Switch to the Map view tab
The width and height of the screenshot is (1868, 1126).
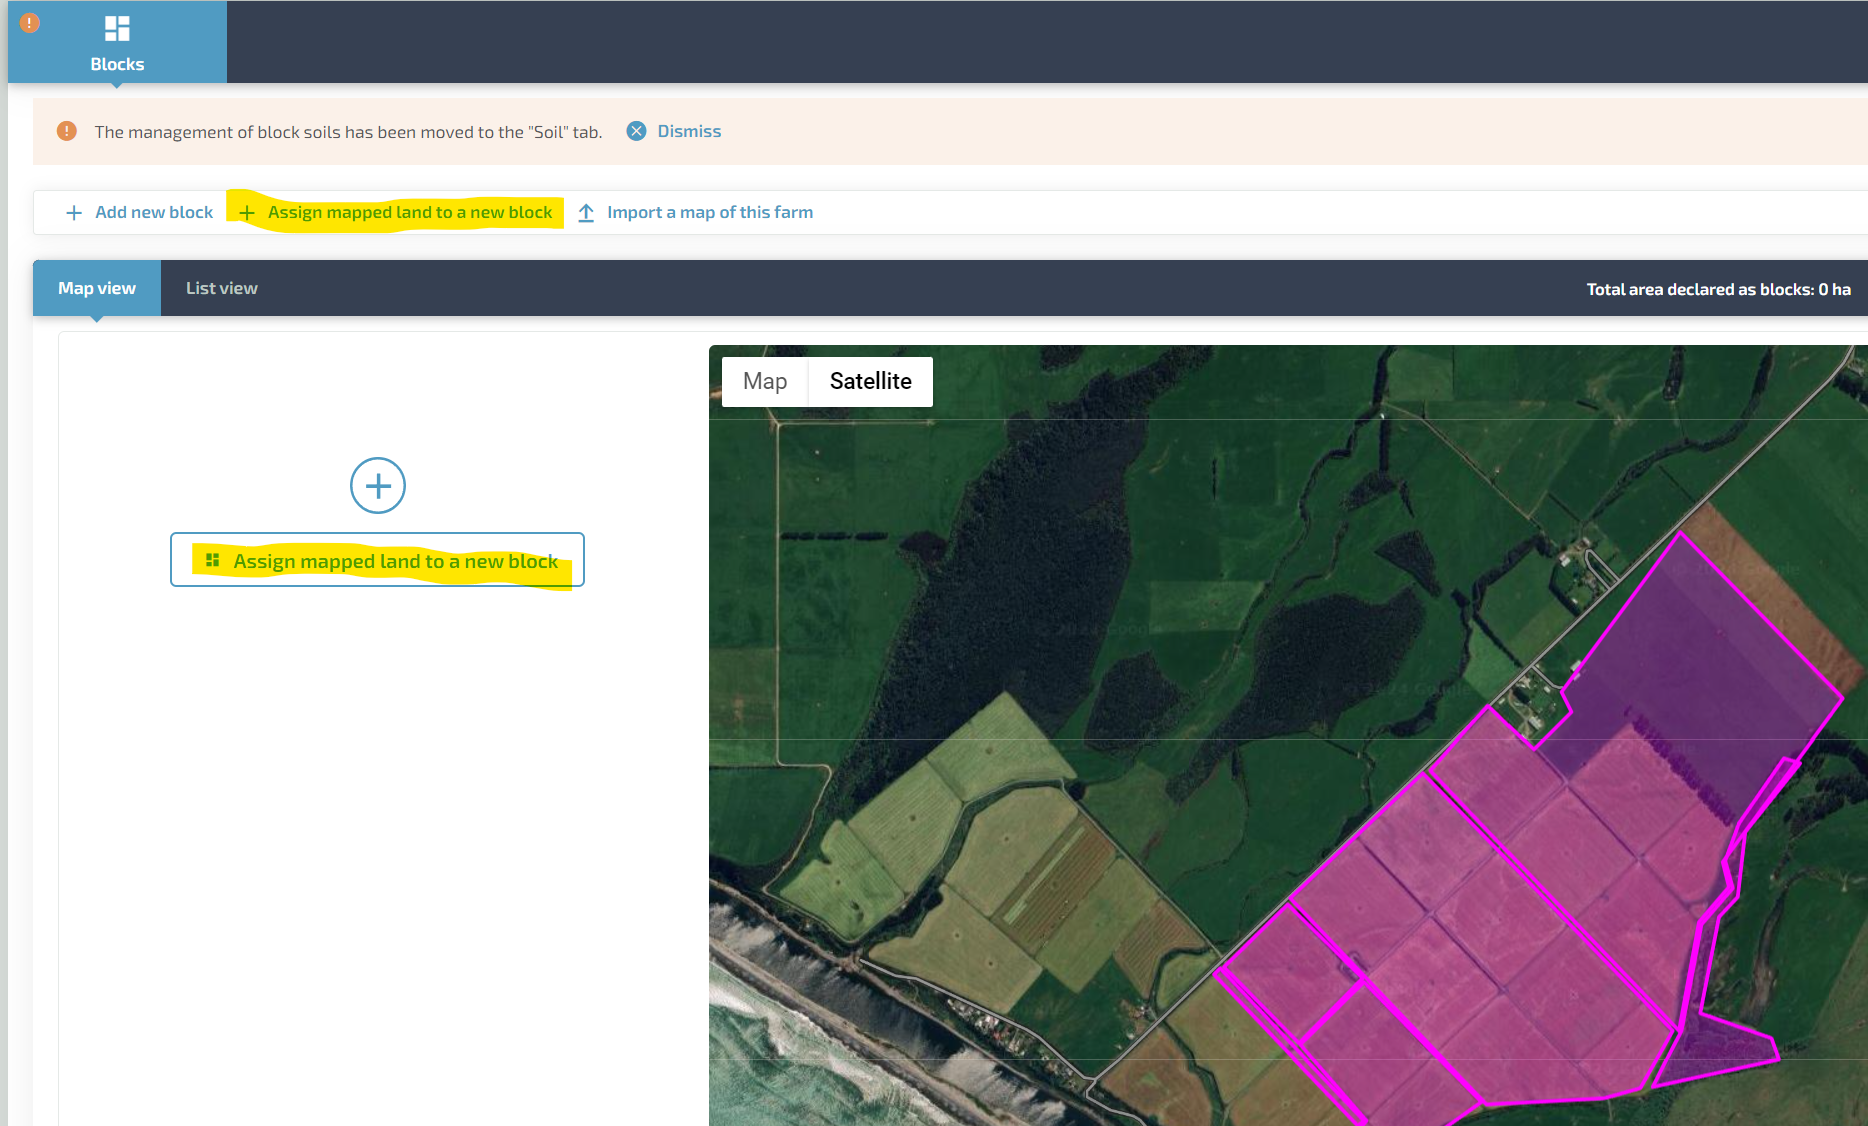tap(97, 288)
